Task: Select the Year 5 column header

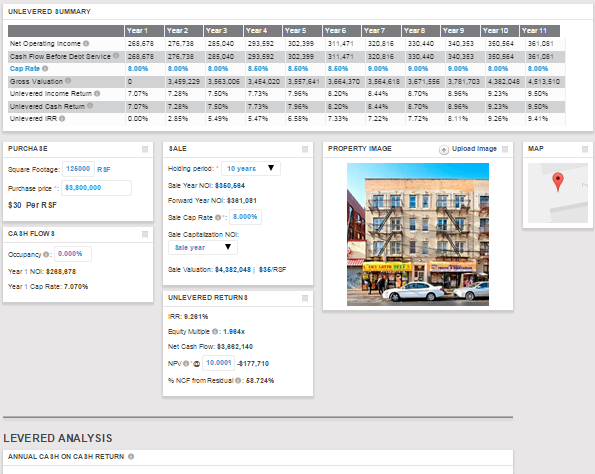Action: [x=302, y=31]
